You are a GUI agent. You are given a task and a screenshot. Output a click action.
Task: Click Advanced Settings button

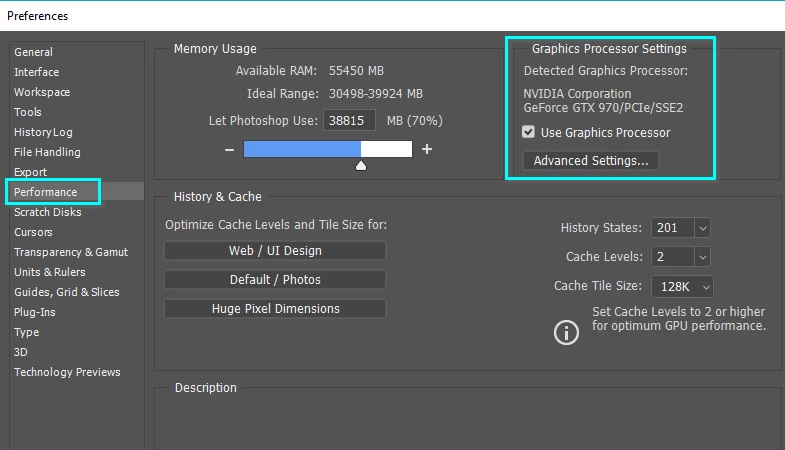pos(591,161)
